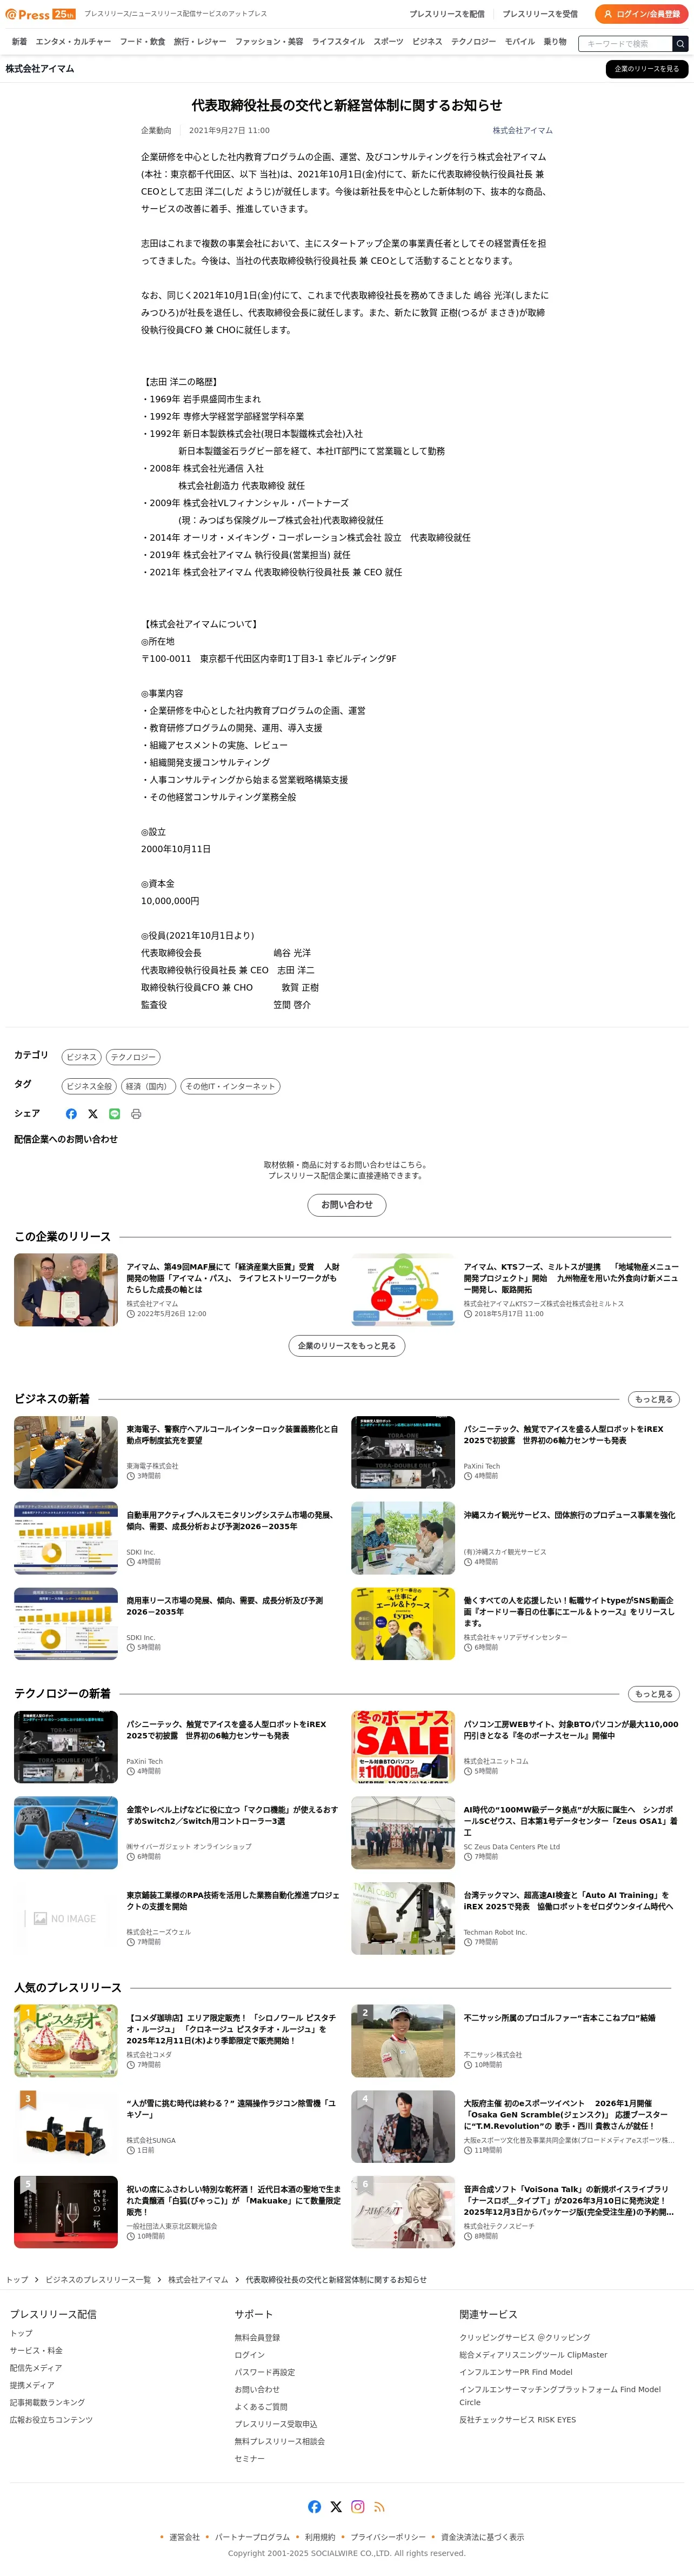The height and width of the screenshot is (2576, 694).
Task: Click プレスリリースを受信 header link
Action: 540,14
